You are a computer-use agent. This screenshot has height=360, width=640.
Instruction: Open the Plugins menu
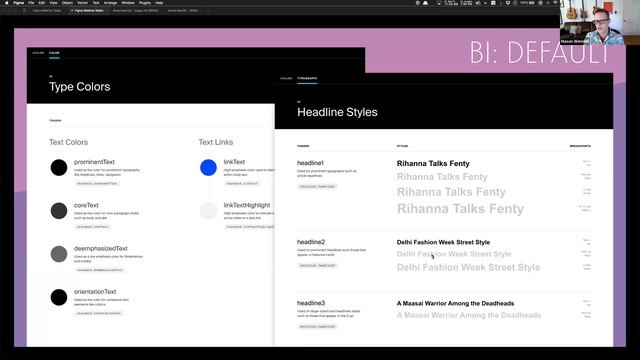coord(144,2)
